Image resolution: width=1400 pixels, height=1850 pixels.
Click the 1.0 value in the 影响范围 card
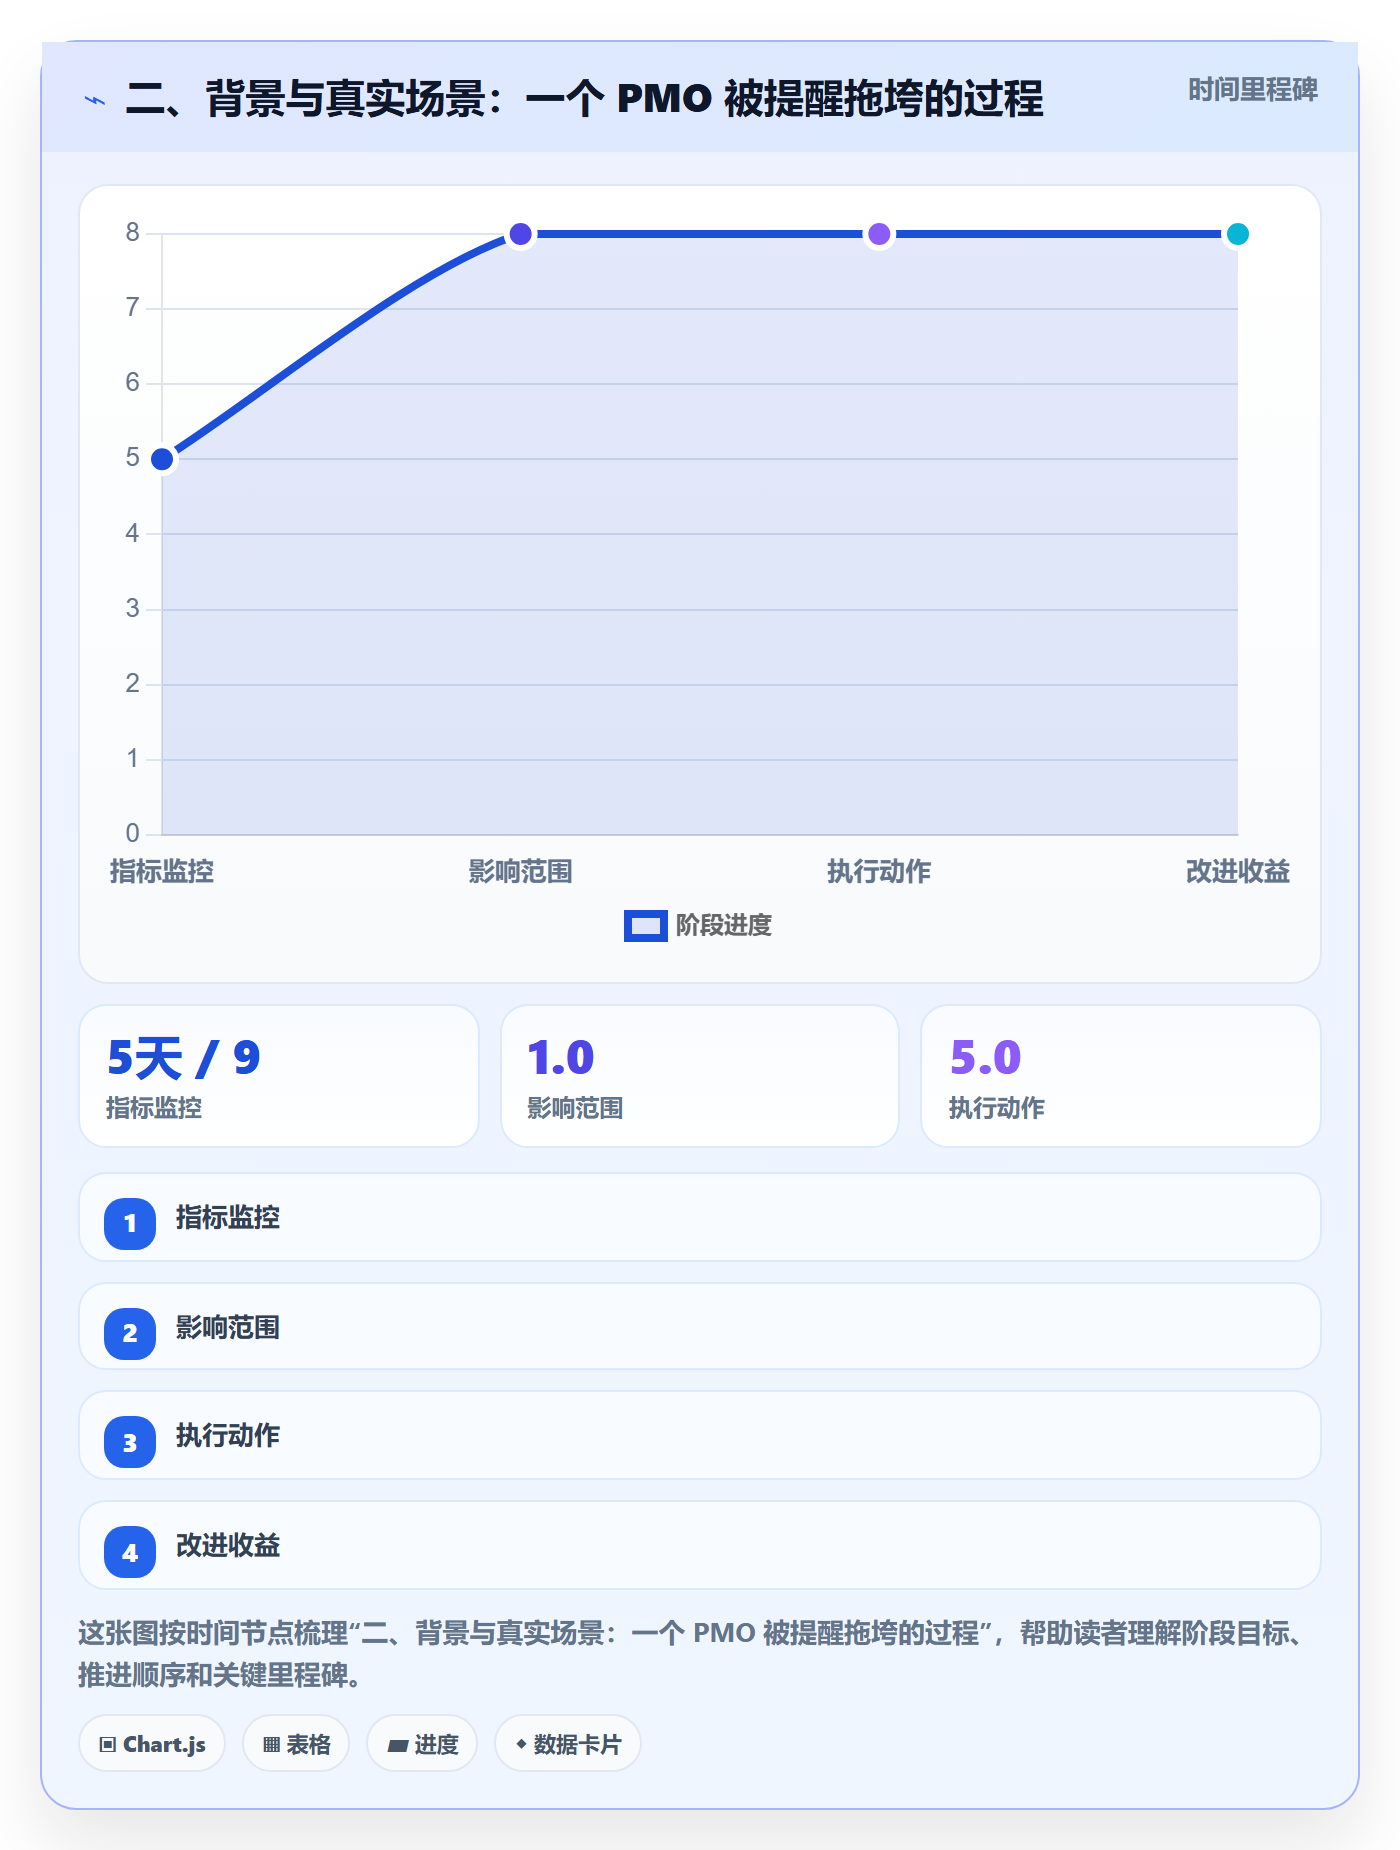561,1058
